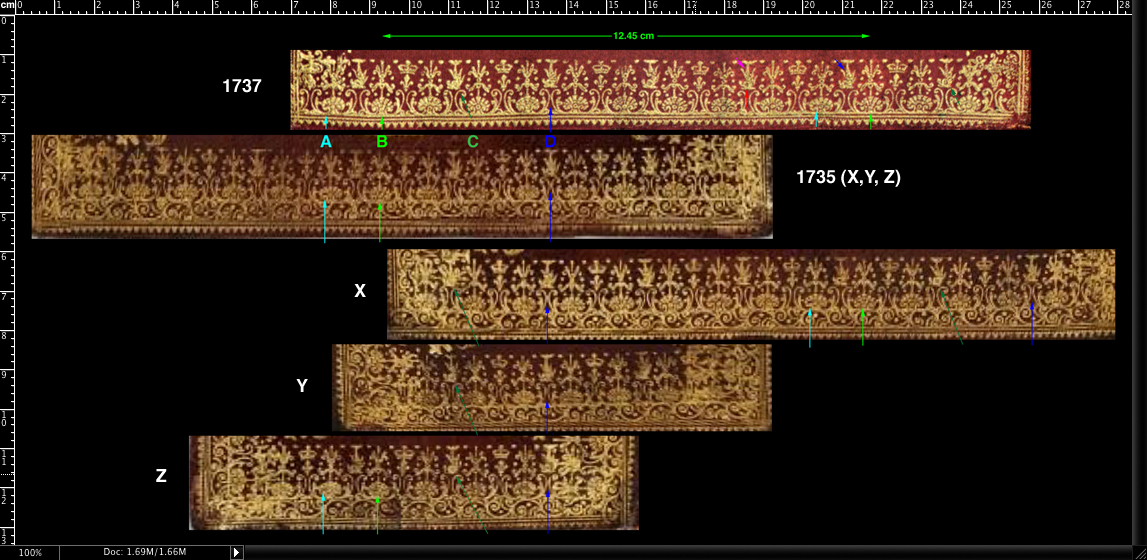1147x560 pixels.
Task: Click the standalone white Z strip label
Action: click(161, 476)
